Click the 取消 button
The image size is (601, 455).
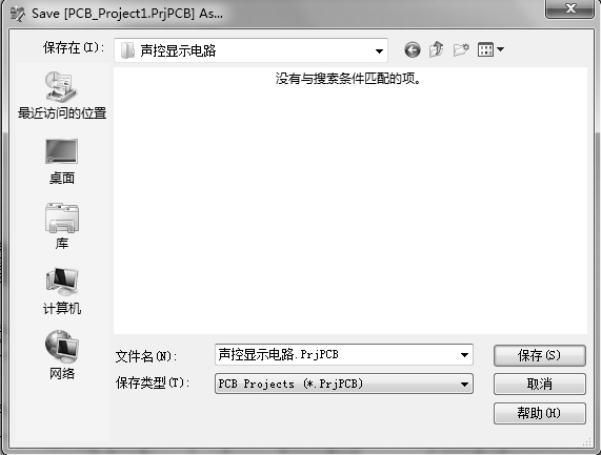540,384
